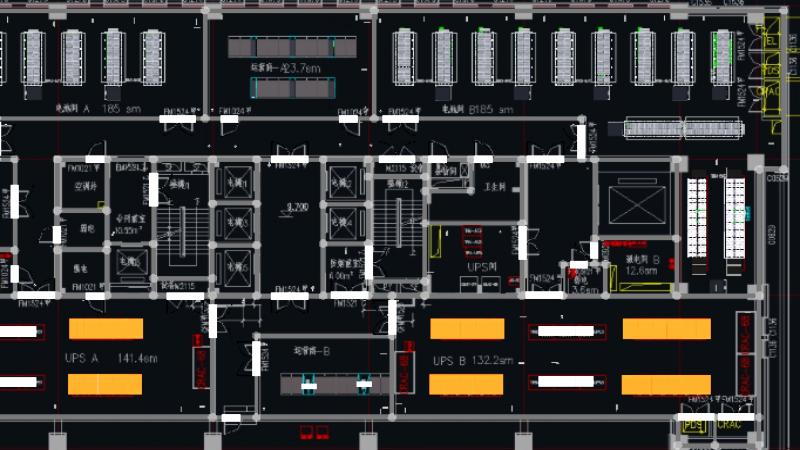This screenshot has height=450, width=800.
Task: Select upper orange block in UPS A room
Action: coord(105,329)
